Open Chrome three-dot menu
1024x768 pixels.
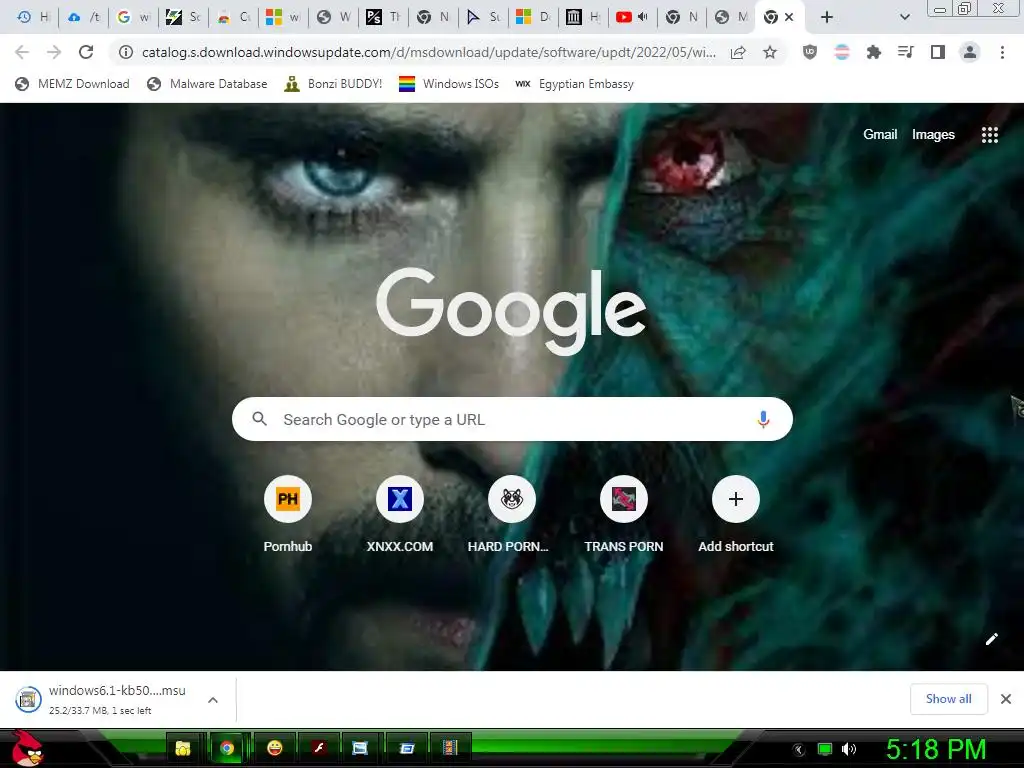point(1002,52)
